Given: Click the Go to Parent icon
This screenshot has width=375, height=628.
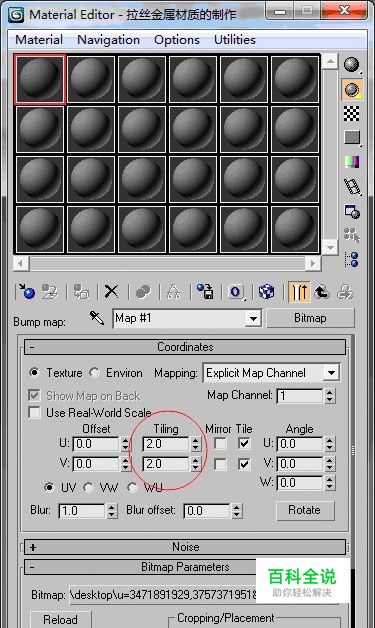Looking at the screenshot, I should point(322,292).
